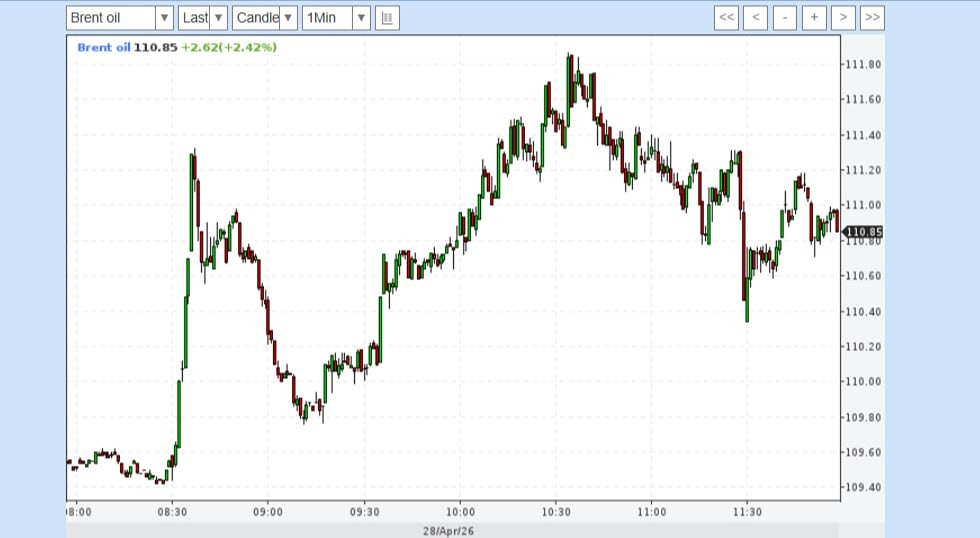Click the 111.60 price axis label
The height and width of the screenshot is (538, 980).
pos(863,99)
